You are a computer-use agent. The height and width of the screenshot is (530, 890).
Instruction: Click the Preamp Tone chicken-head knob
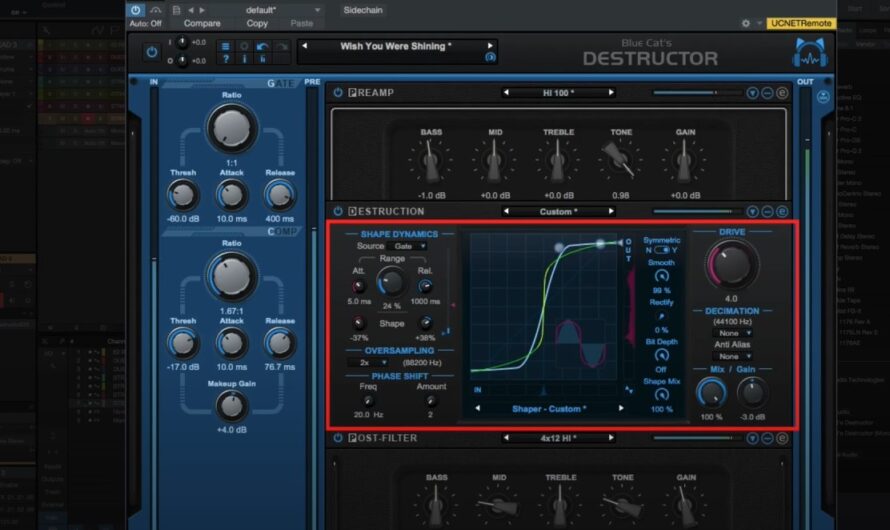(x=620, y=161)
